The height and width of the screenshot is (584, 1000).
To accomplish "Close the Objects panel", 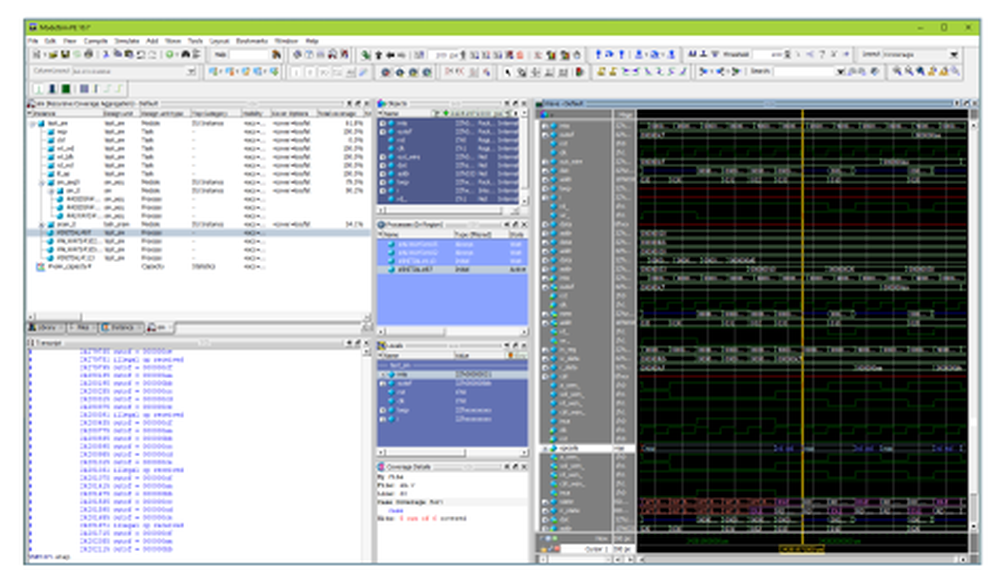I will pos(524,103).
